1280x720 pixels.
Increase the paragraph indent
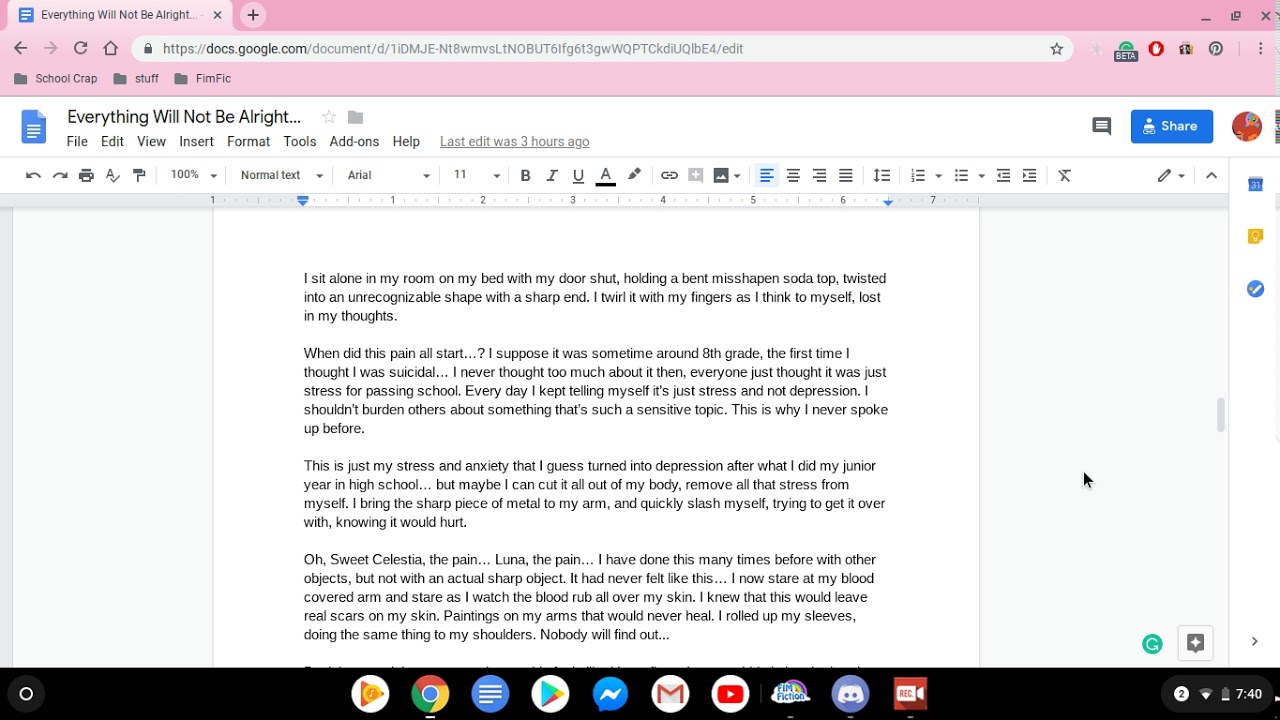click(1030, 175)
